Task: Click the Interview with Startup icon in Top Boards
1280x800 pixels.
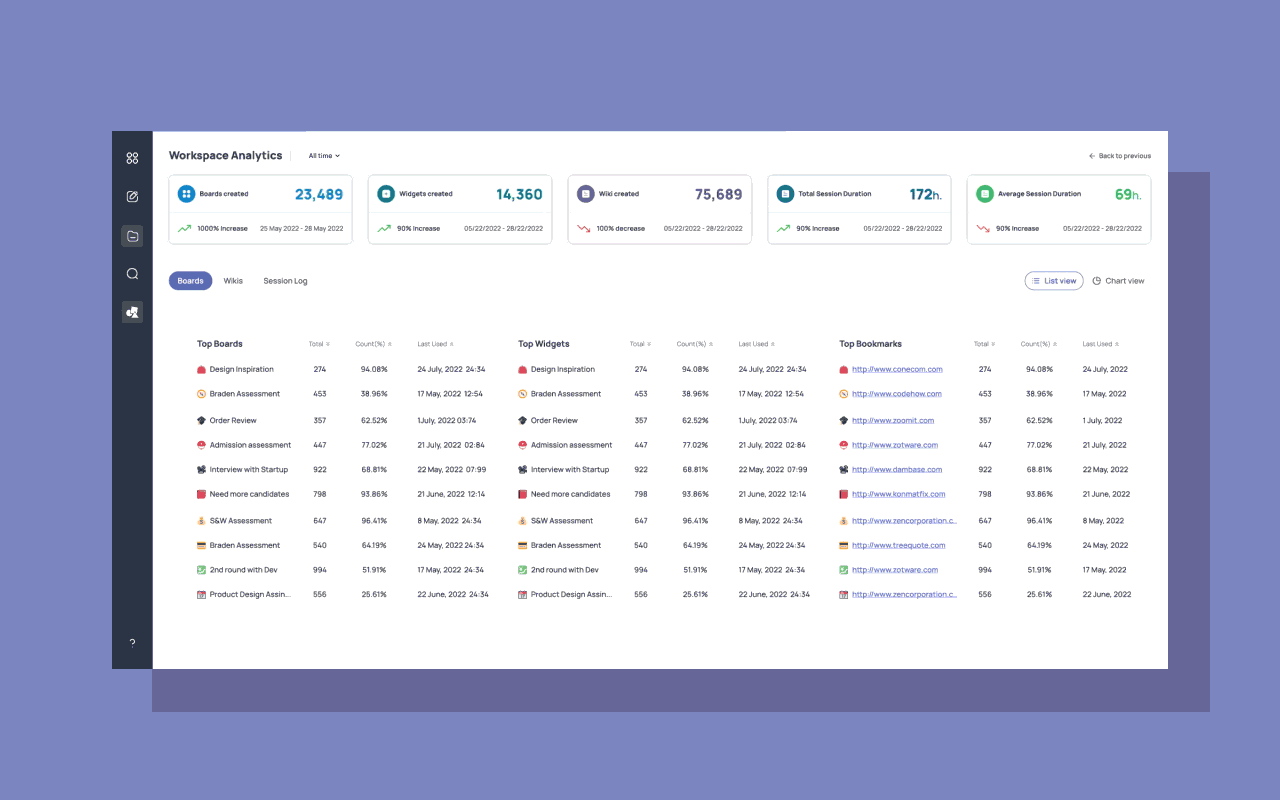Action: [x=201, y=470]
